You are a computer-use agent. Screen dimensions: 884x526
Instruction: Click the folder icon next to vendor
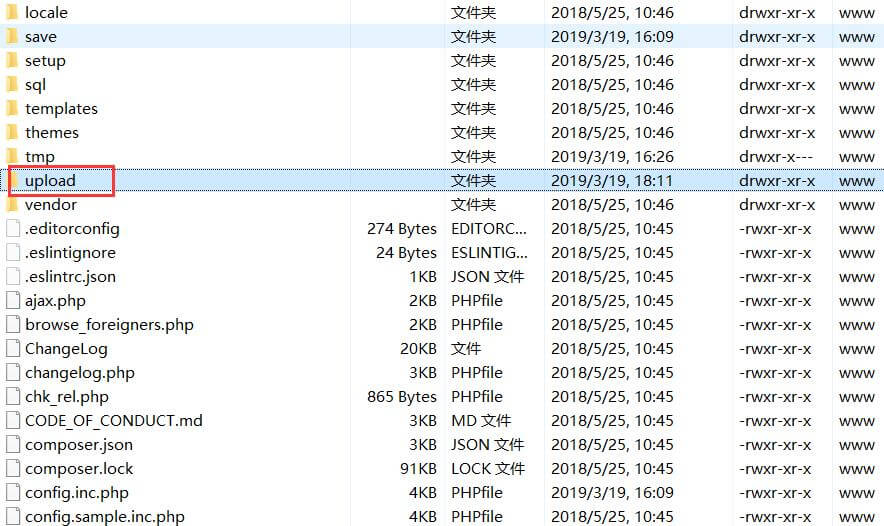pos(12,204)
